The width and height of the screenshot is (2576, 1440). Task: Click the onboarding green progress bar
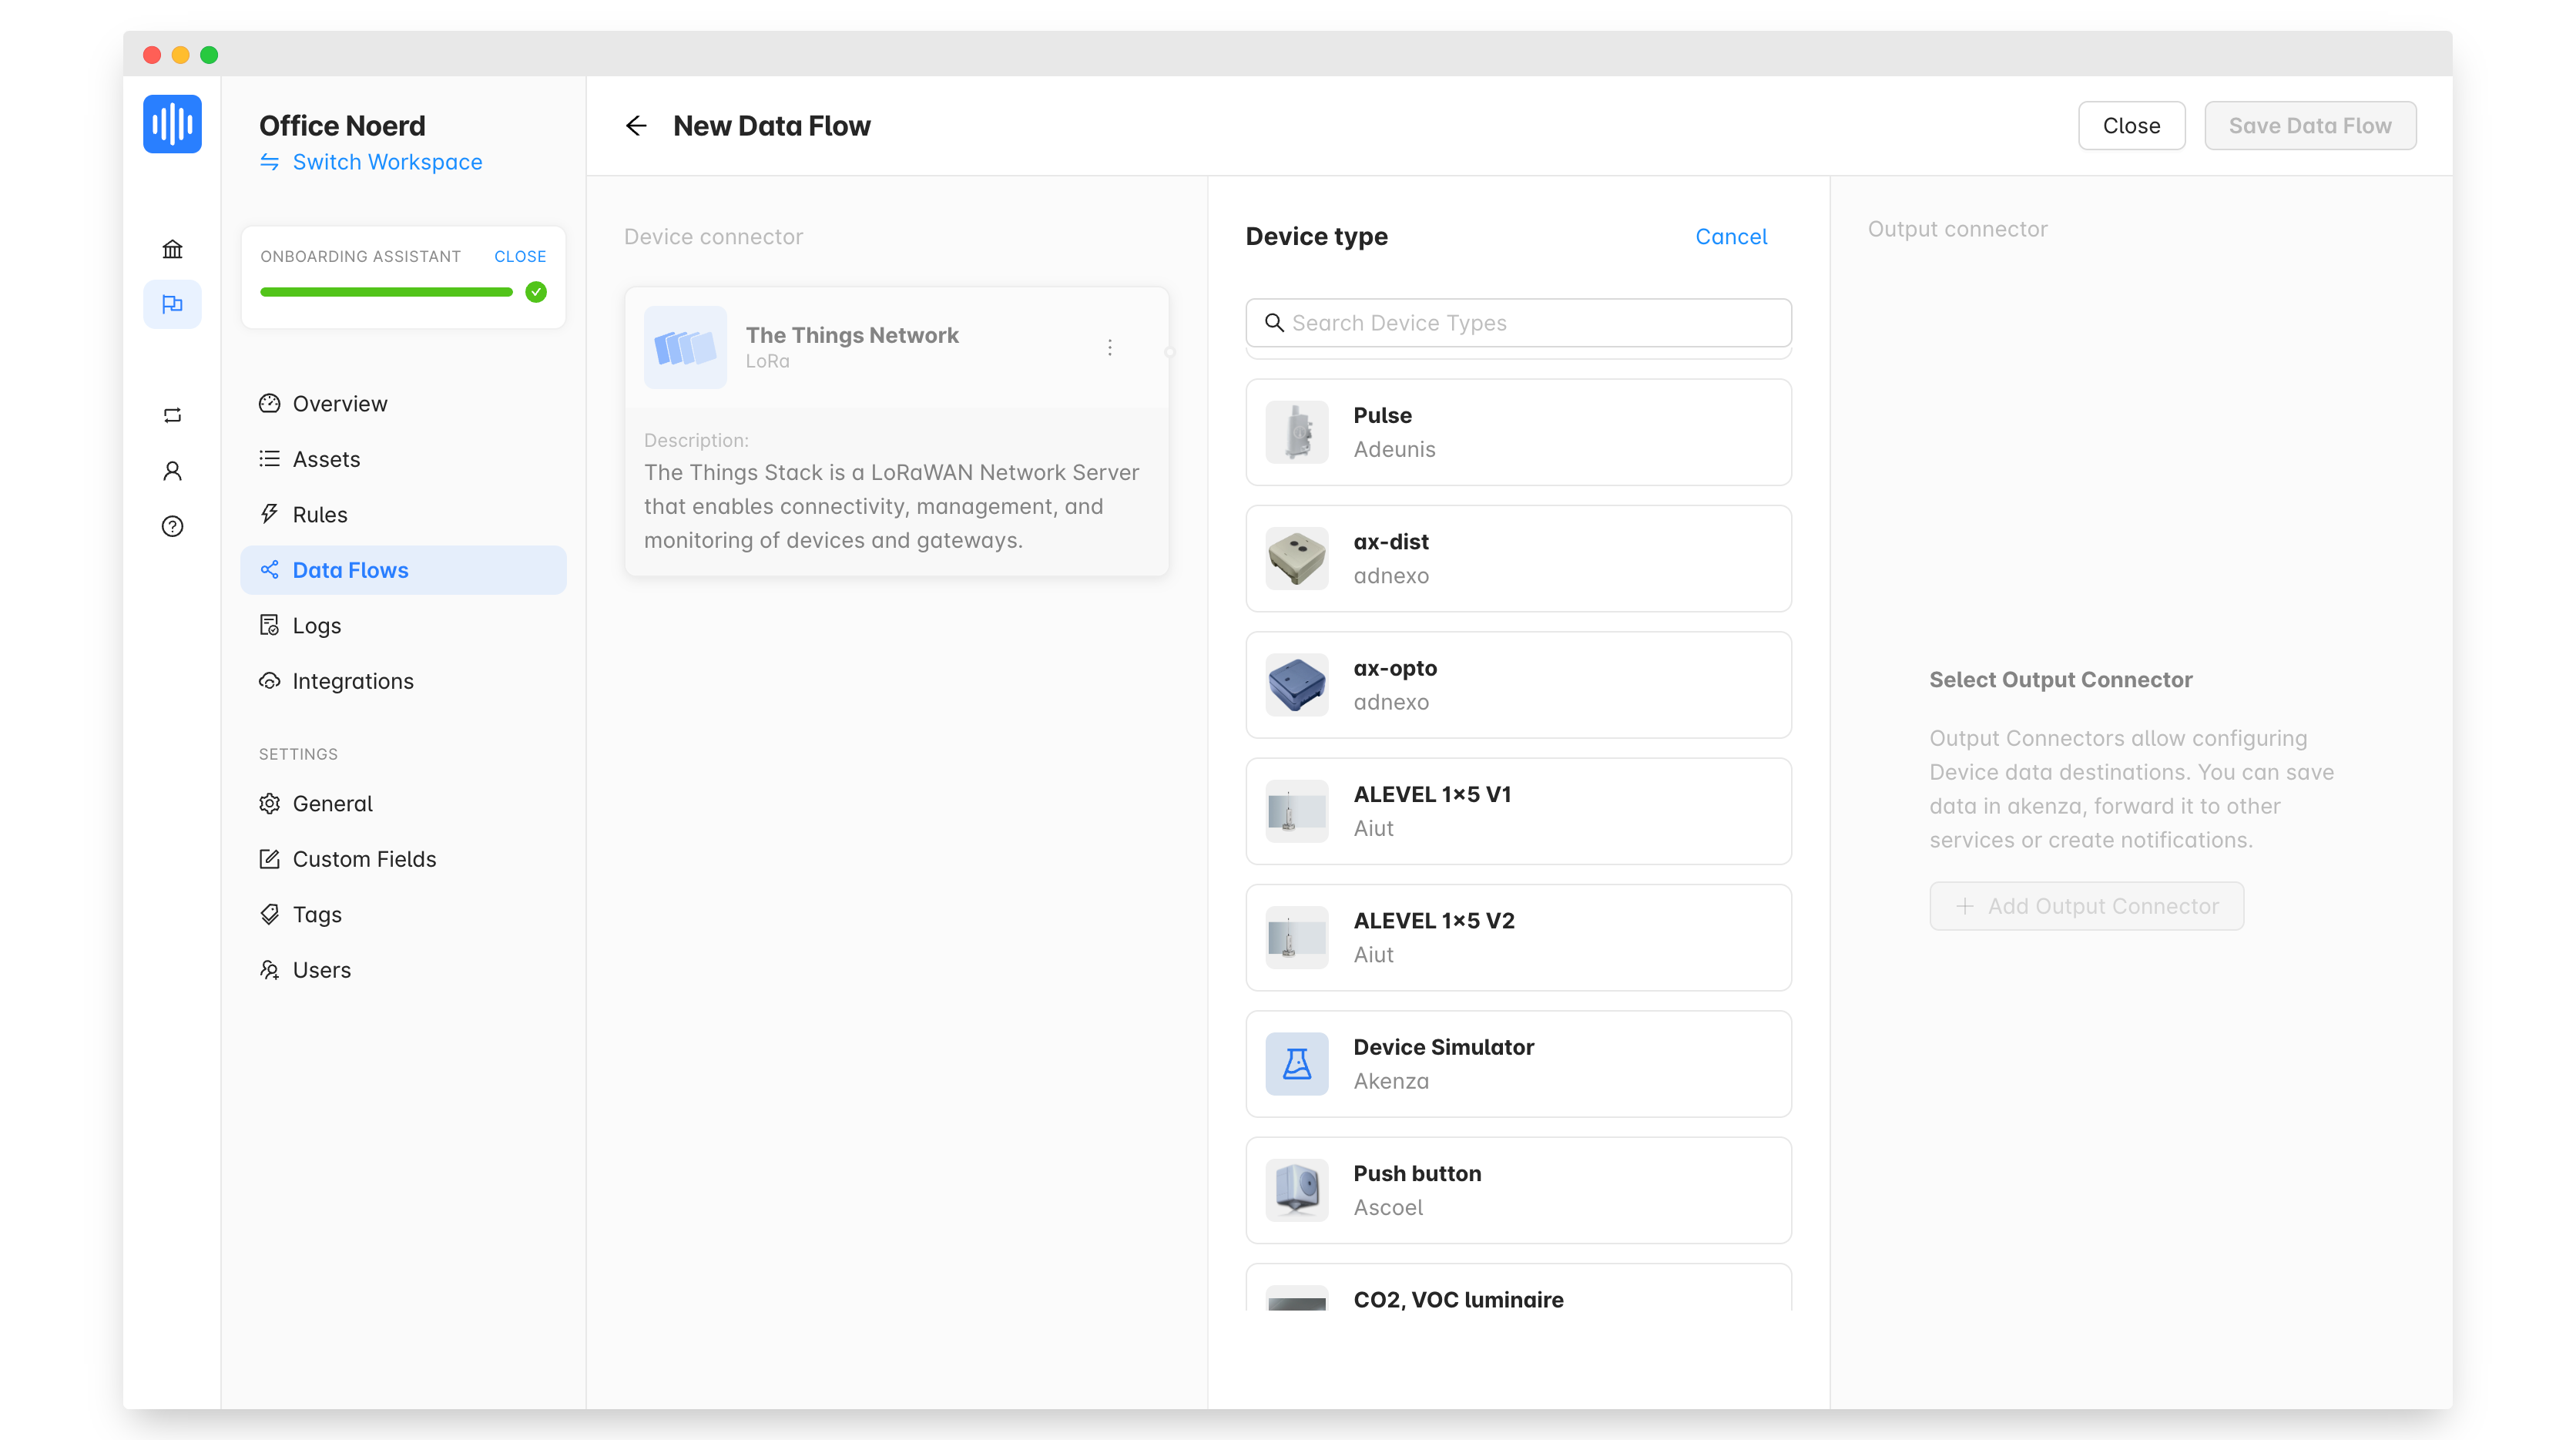point(386,292)
